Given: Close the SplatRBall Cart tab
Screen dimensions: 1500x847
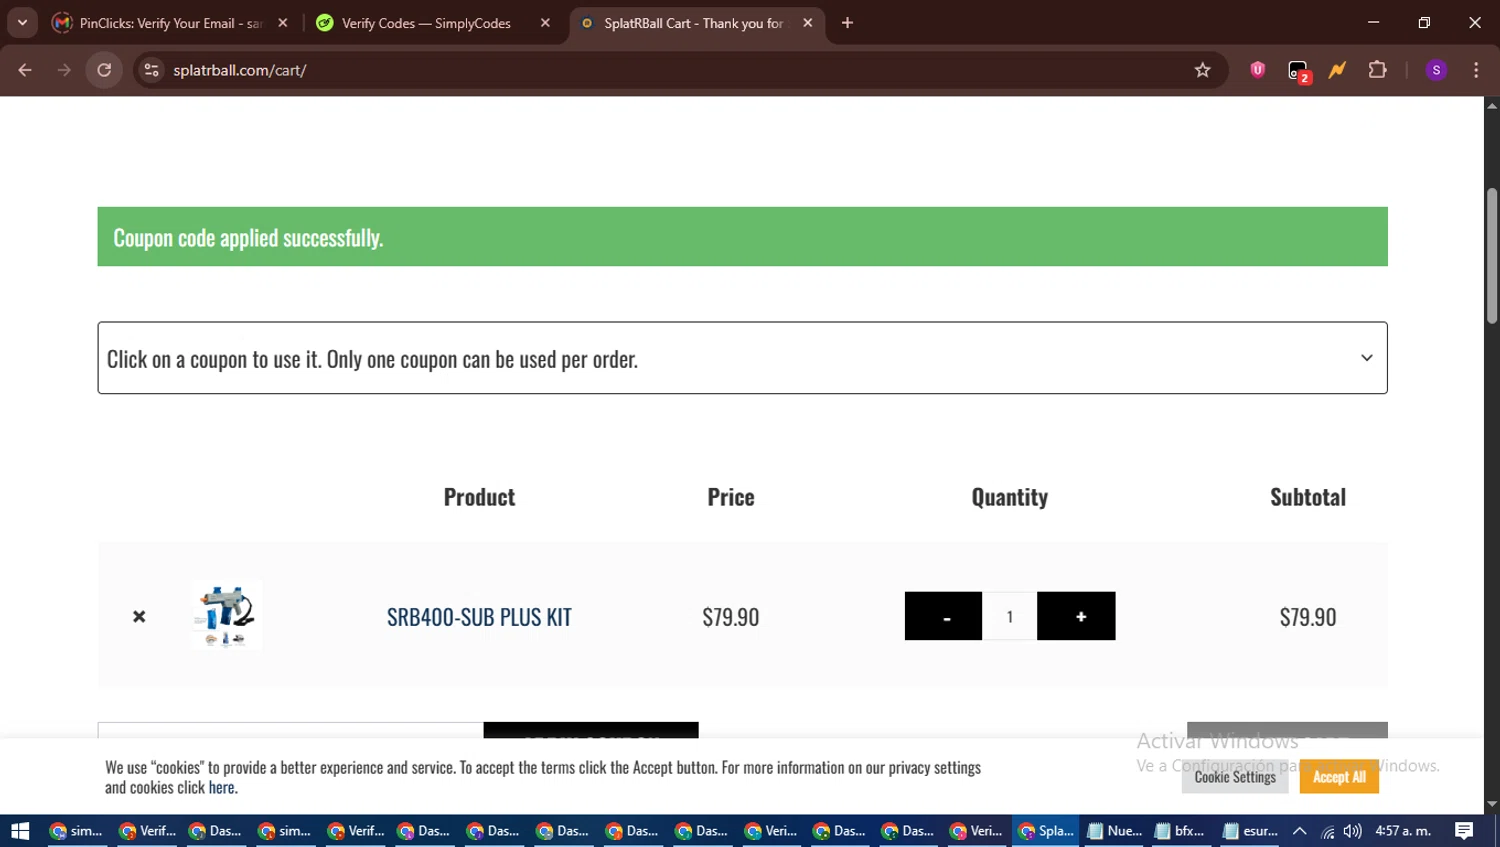Looking at the screenshot, I should (807, 23).
